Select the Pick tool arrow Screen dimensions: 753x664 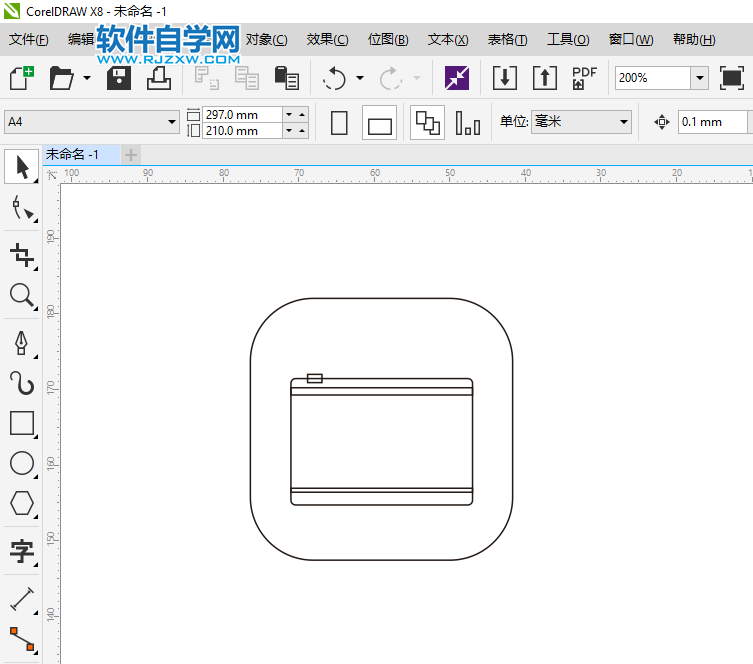(22, 167)
